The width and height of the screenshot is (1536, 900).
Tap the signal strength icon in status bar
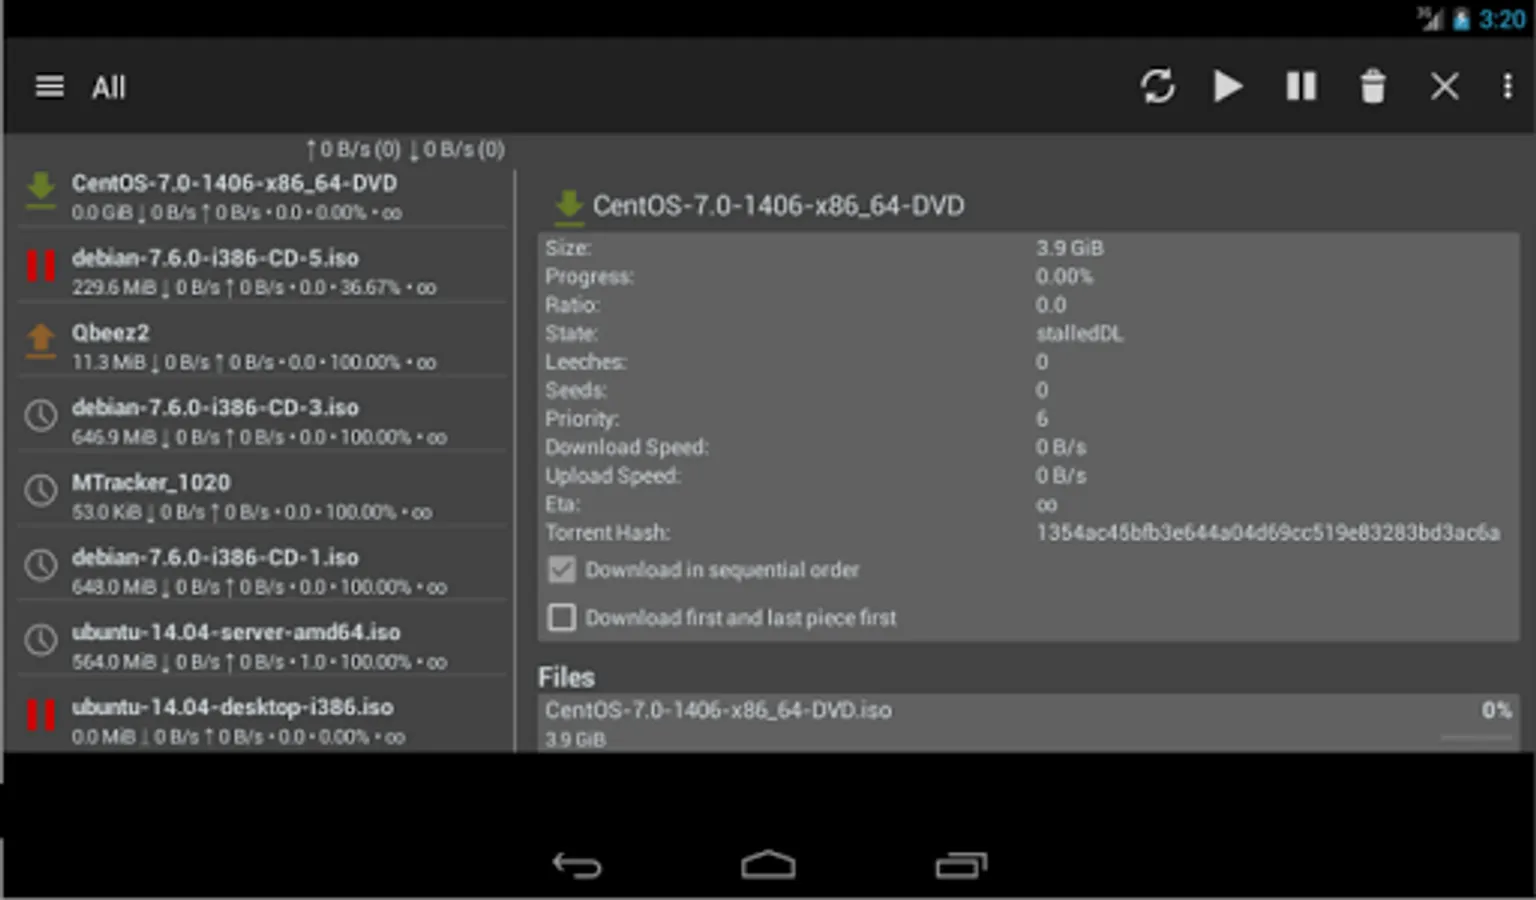coord(1430,19)
